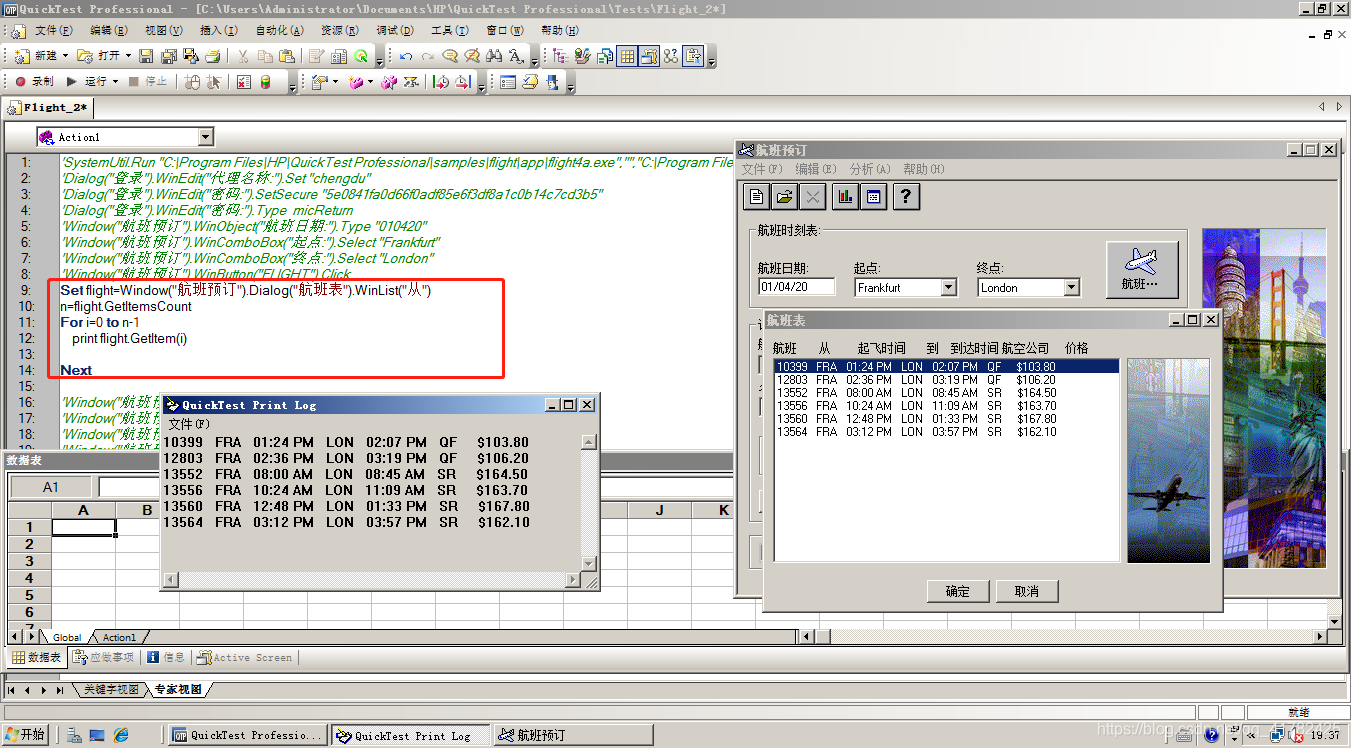Click Print Log horizontal scrollbar right arrow
Screen dimensions: 1351x748
tap(573, 580)
